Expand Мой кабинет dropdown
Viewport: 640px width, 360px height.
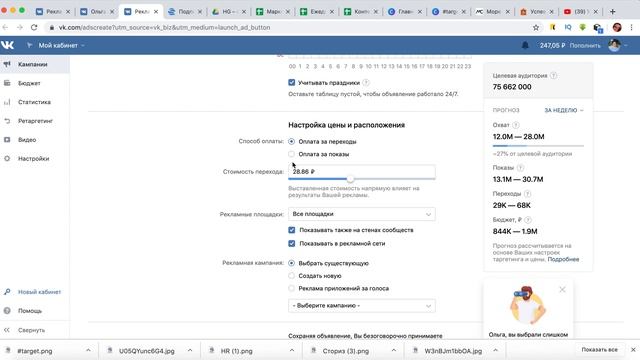pos(61,45)
